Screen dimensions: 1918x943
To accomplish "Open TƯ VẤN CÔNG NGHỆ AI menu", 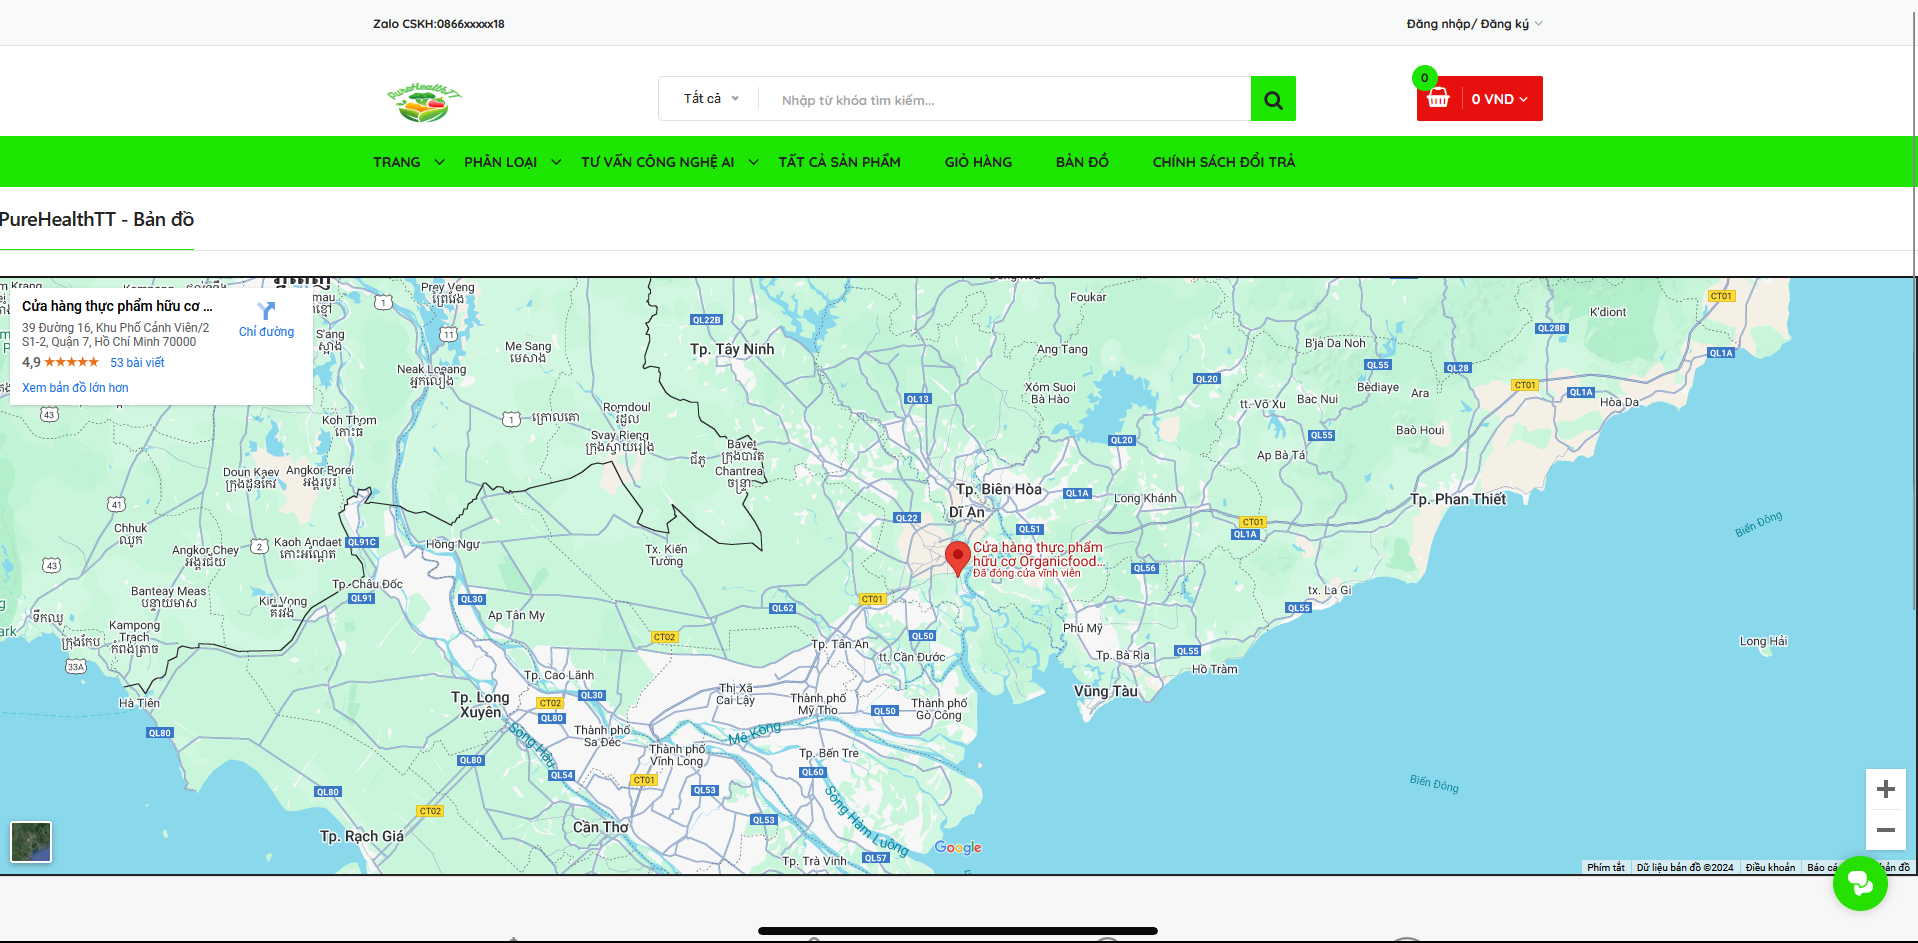I will click(x=657, y=162).
